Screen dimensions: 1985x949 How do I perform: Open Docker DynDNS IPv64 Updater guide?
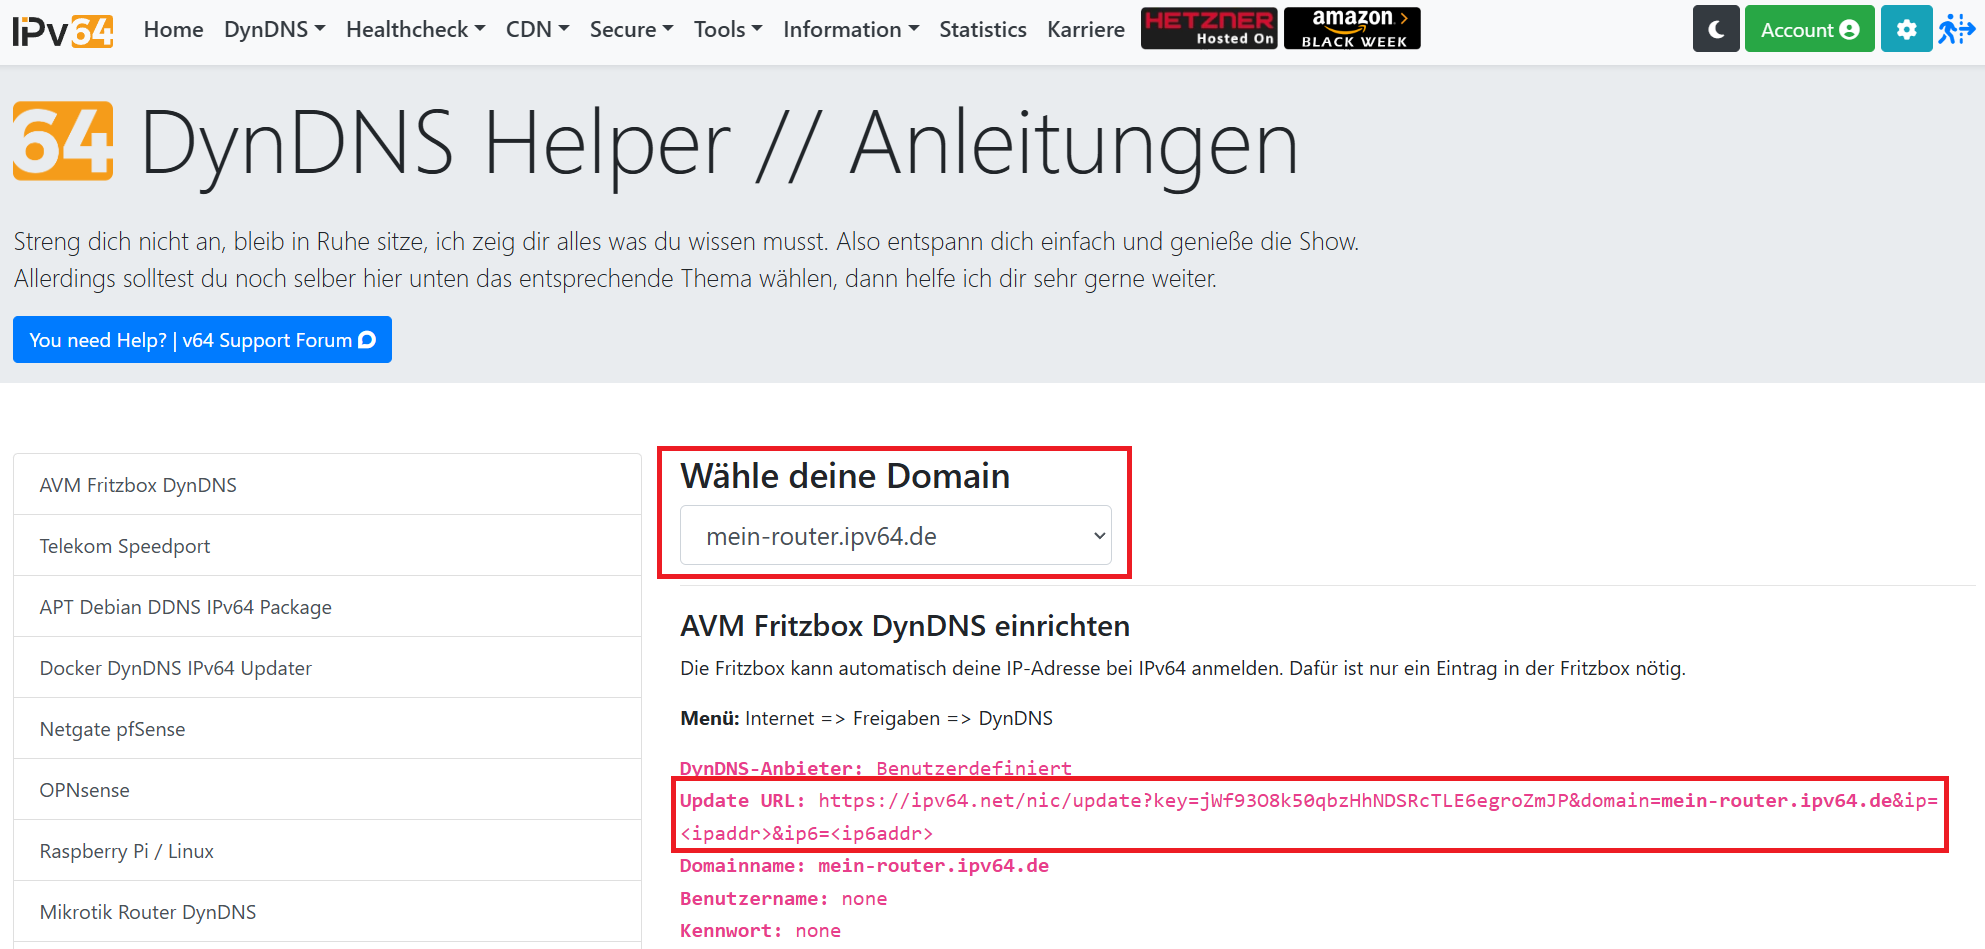point(327,668)
